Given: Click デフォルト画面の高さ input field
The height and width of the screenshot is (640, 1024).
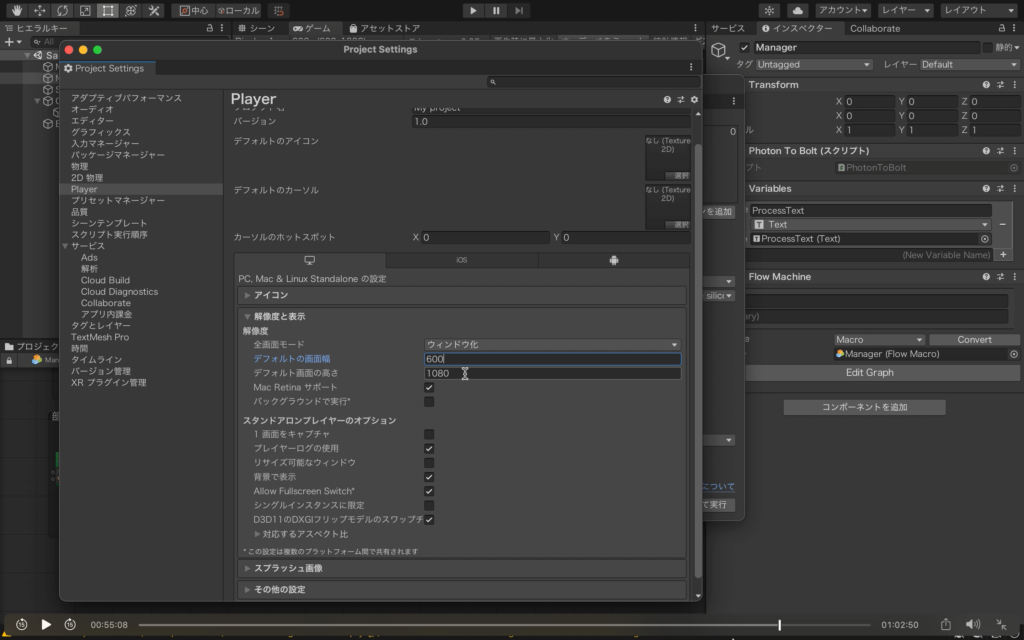Looking at the screenshot, I should tap(552, 374).
